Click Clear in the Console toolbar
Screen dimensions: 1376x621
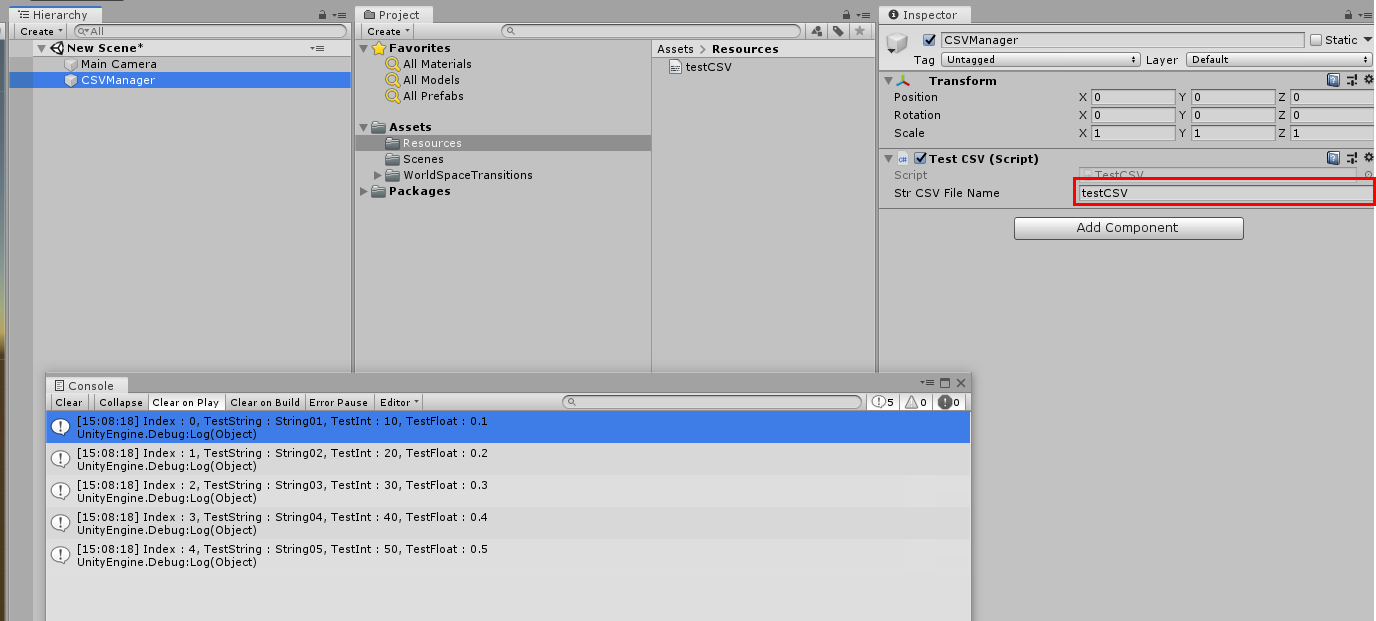coord(68,402)
